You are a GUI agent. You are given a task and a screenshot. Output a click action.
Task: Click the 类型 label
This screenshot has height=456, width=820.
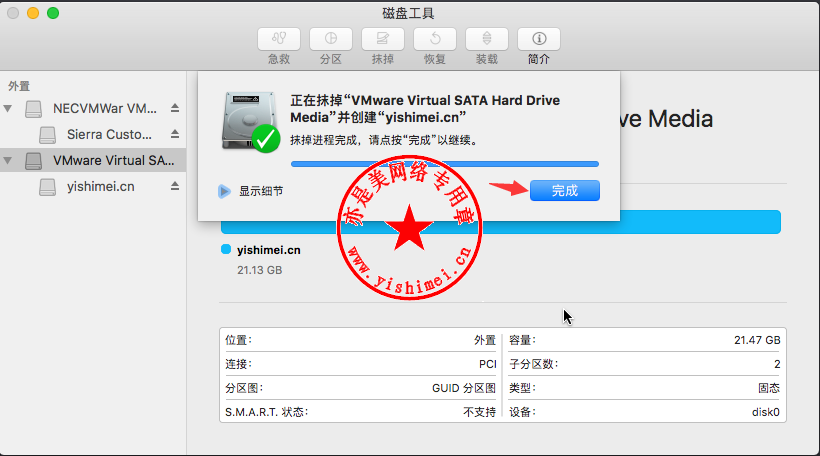tap(522, 388)
